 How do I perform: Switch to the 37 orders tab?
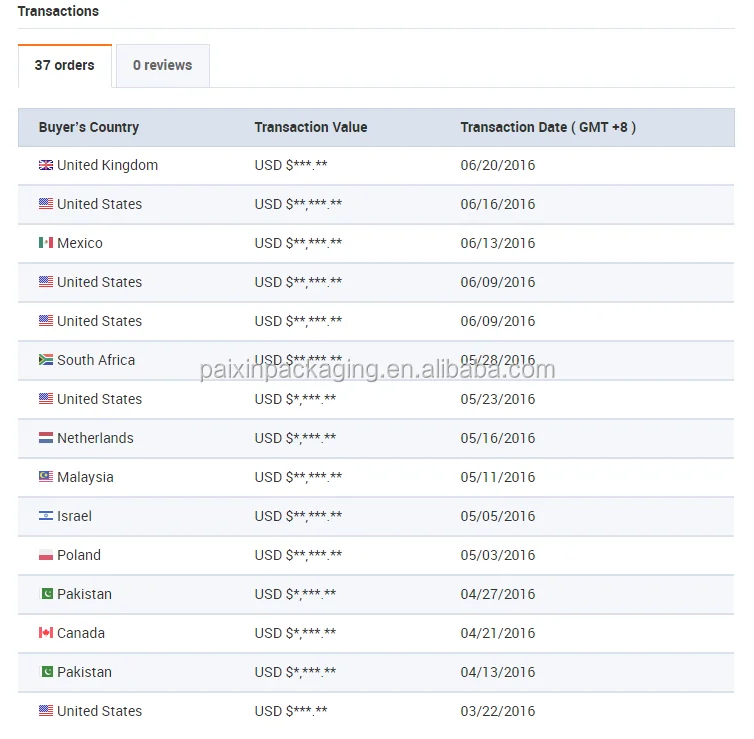click(x=65, y=66)
